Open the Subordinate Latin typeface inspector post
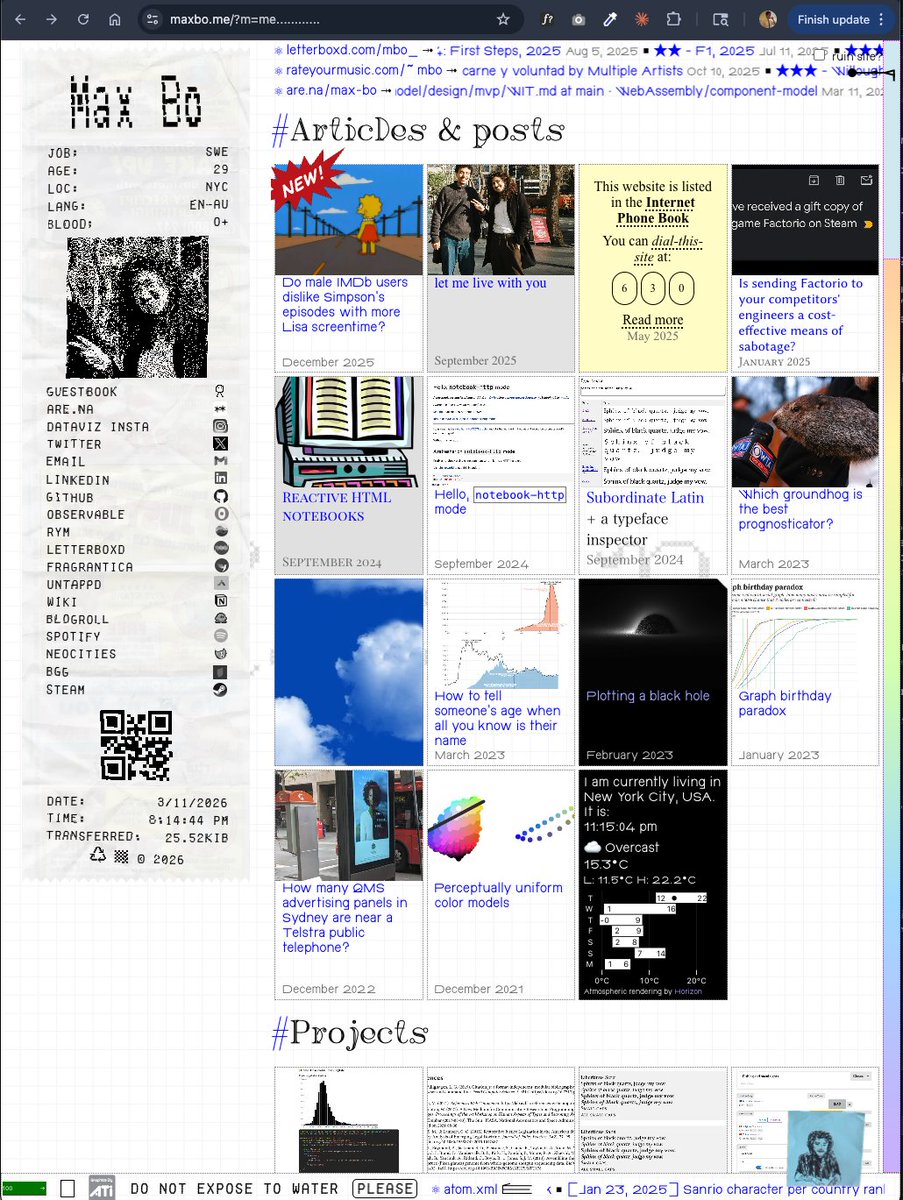 645,518
